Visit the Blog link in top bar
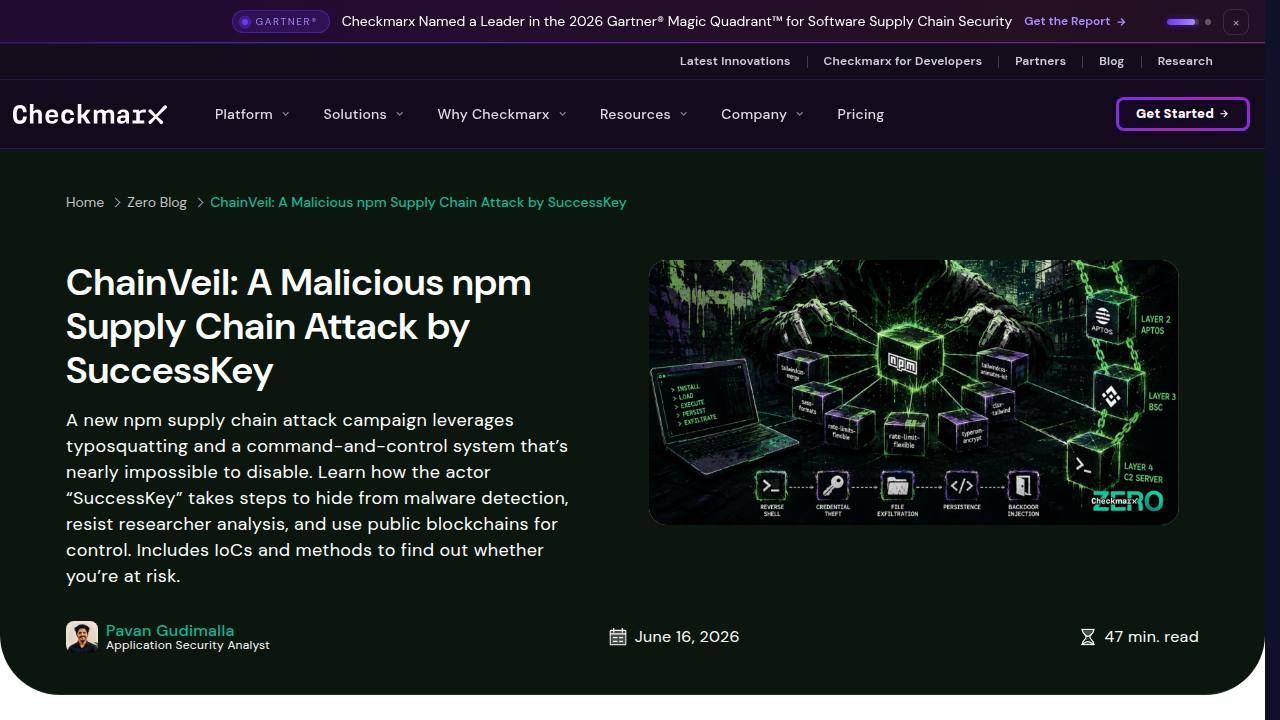This screenshot has width=1280, height=720. tap(1111, 61)
